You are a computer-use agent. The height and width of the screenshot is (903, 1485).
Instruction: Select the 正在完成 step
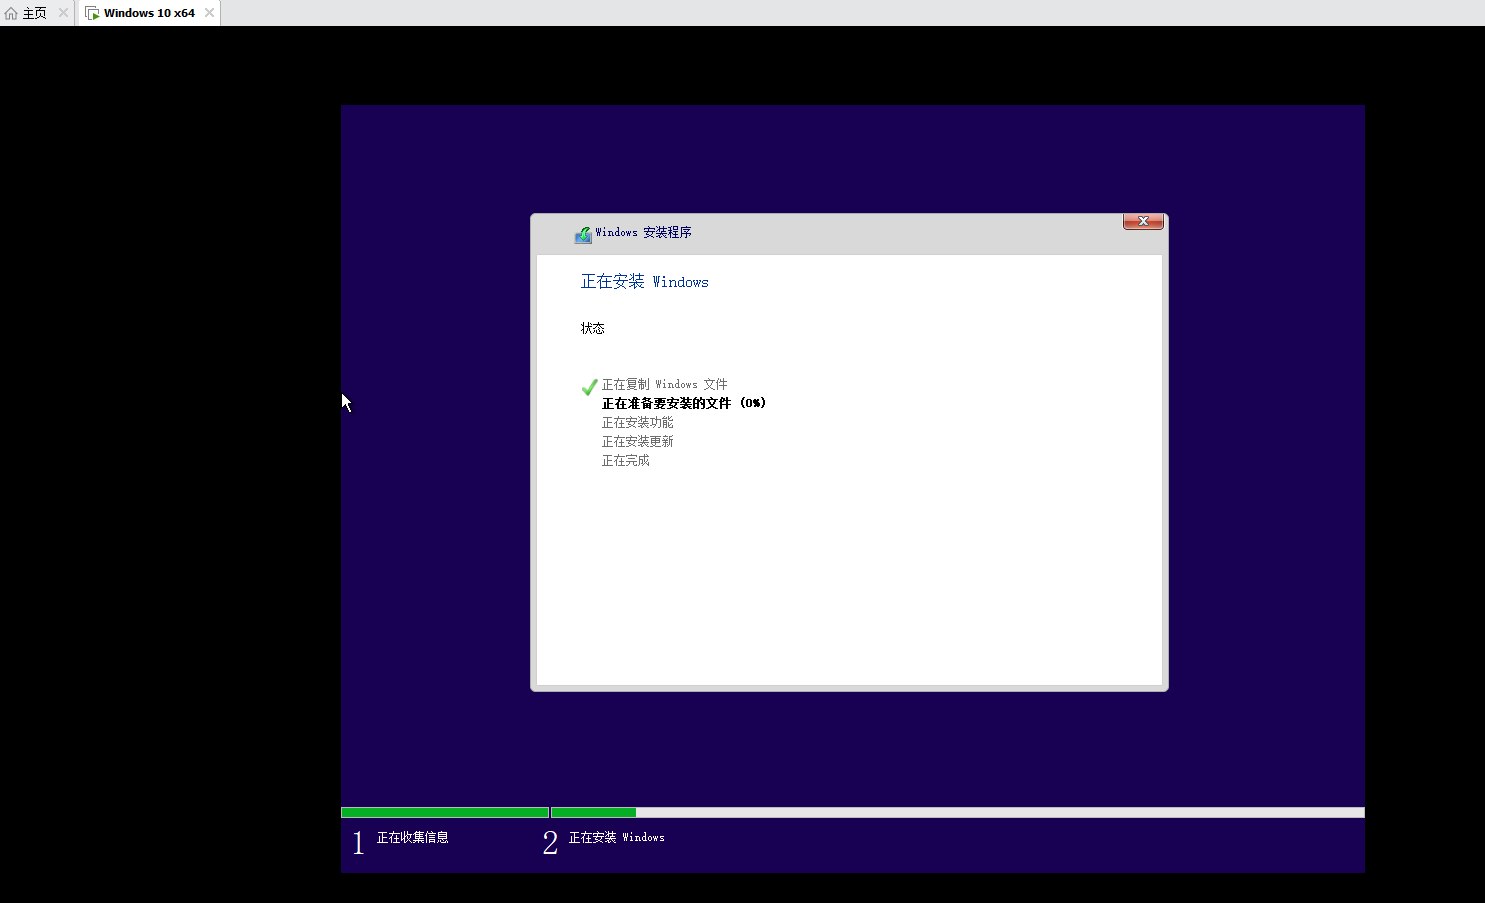coord(625,460)
